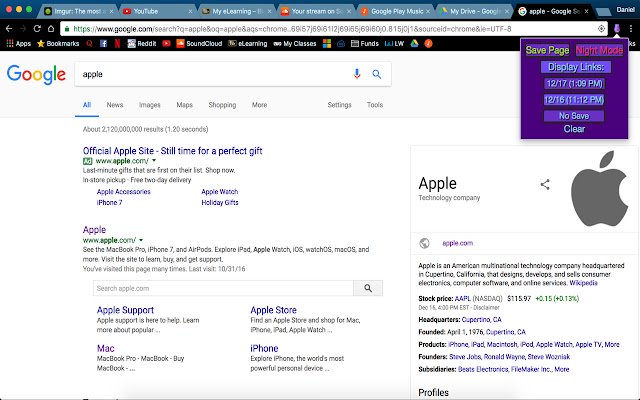Toggle Night Mode in extension popup
This screenshot has width=640, height=400.
599,50
